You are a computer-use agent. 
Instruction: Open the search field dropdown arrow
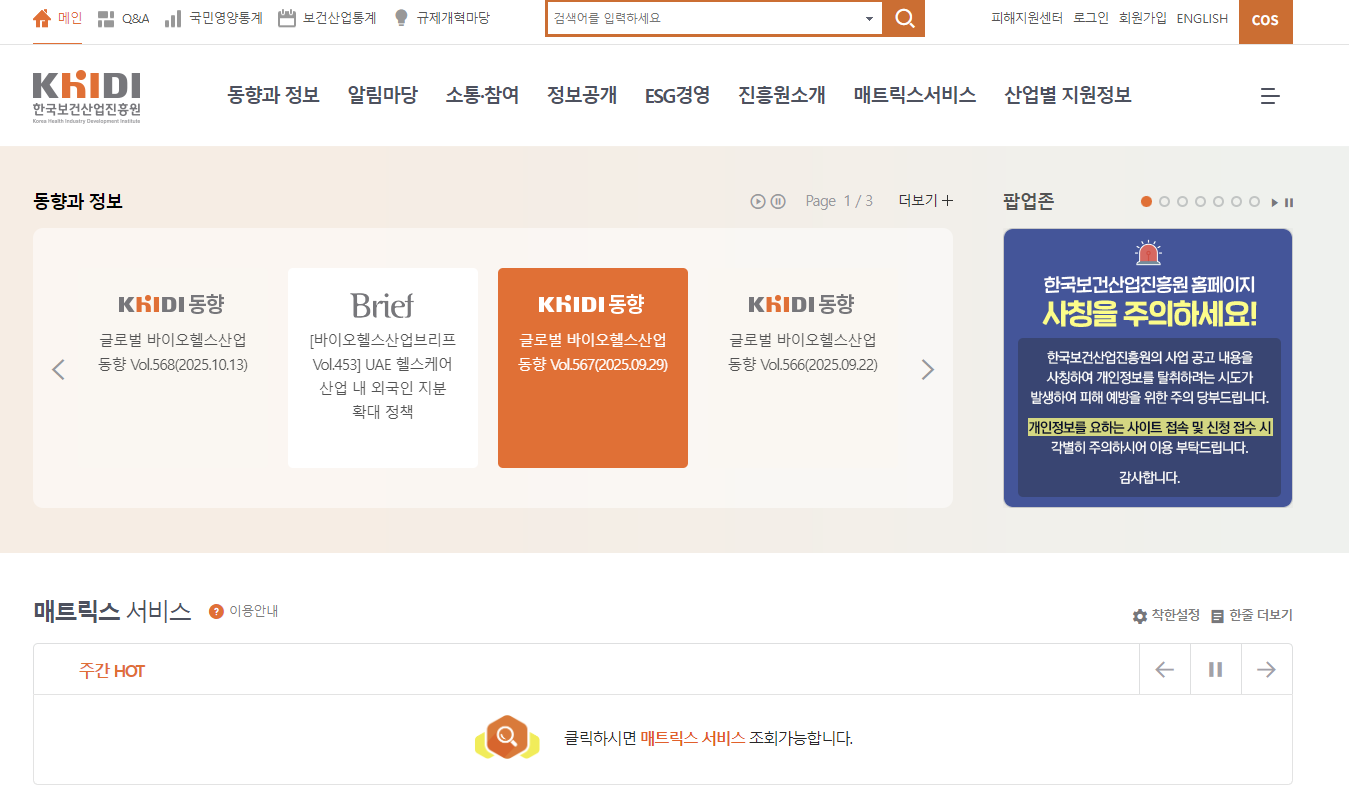point(869,19)
